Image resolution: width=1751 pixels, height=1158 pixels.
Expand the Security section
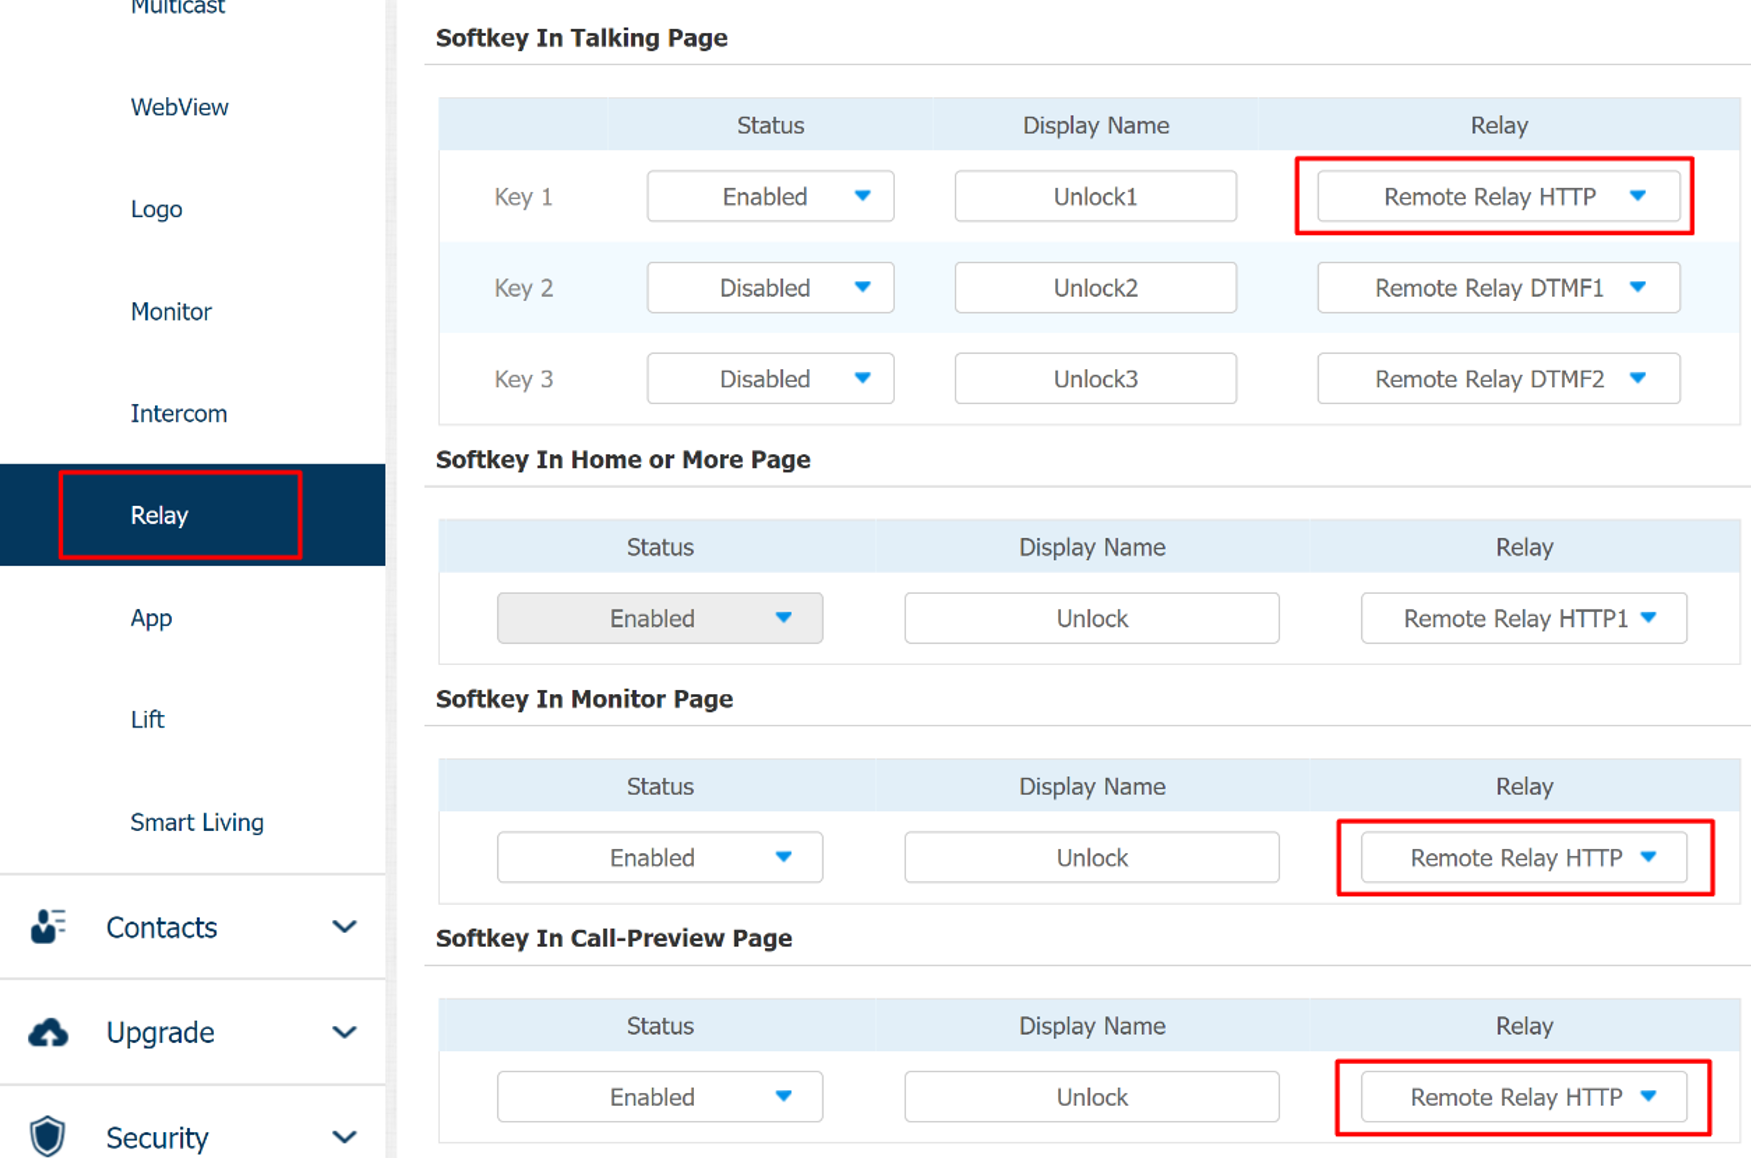344,1135
